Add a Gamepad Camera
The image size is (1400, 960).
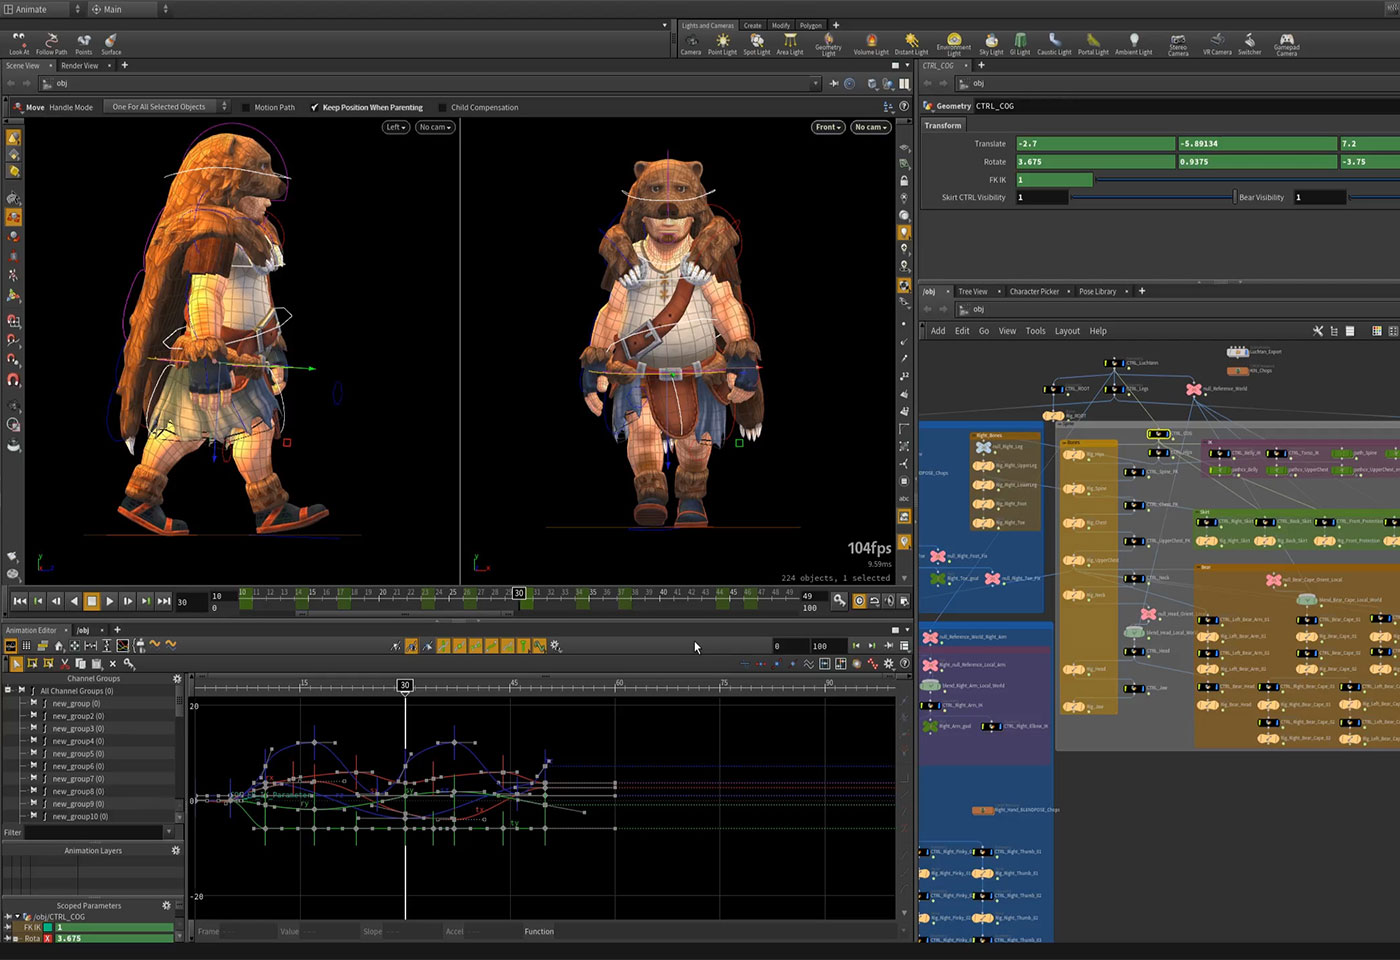tap(1287, 44)
